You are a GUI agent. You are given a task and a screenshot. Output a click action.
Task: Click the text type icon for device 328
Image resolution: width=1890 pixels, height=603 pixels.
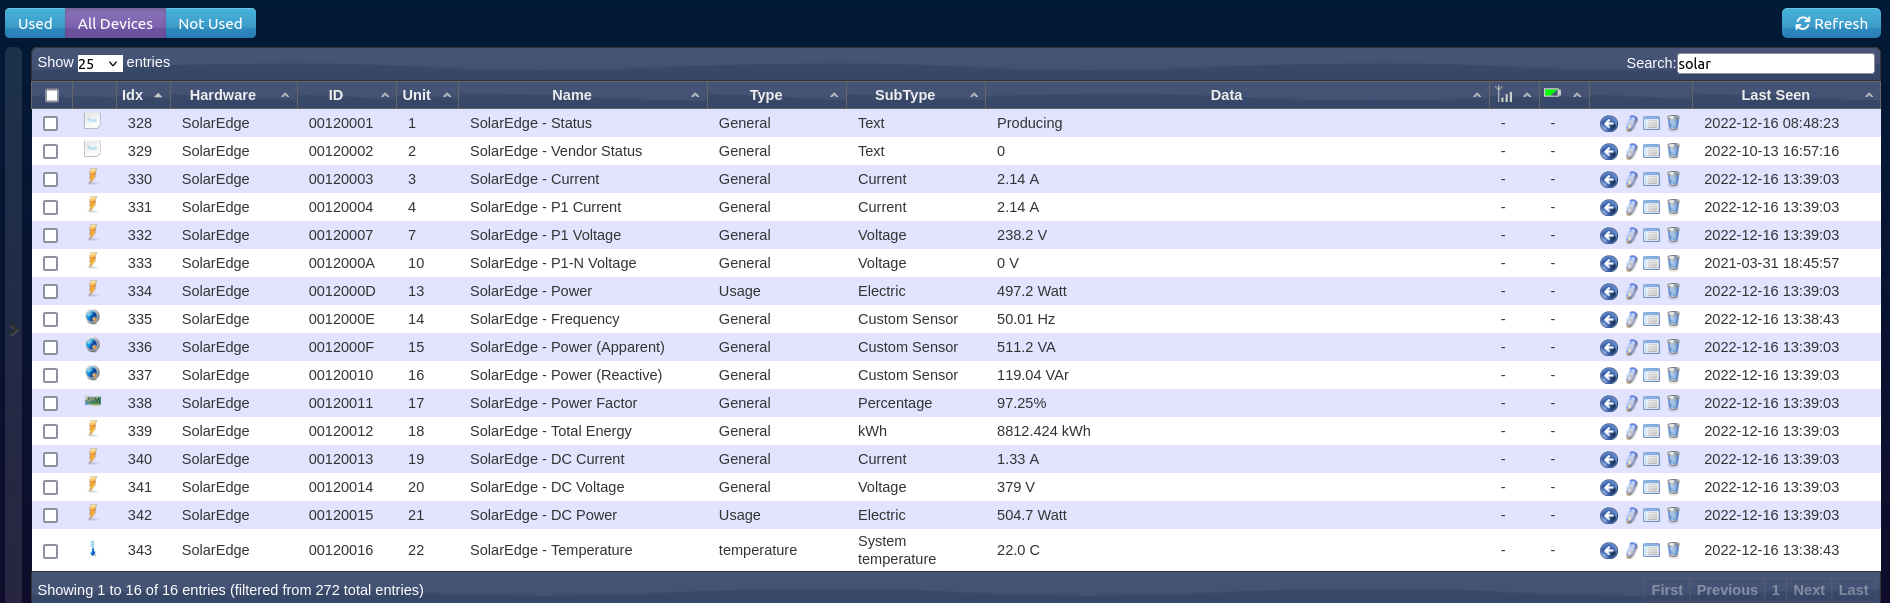[x=92, y=121]
